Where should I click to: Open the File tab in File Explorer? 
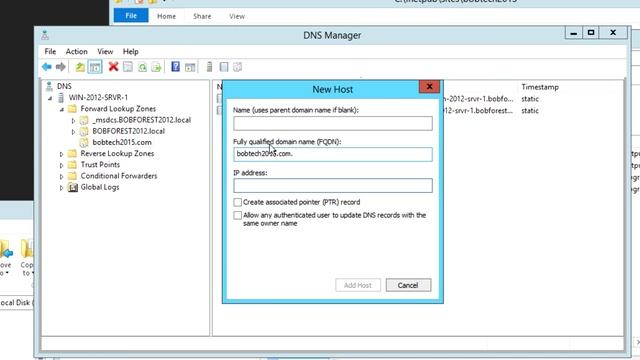point(131,16)
